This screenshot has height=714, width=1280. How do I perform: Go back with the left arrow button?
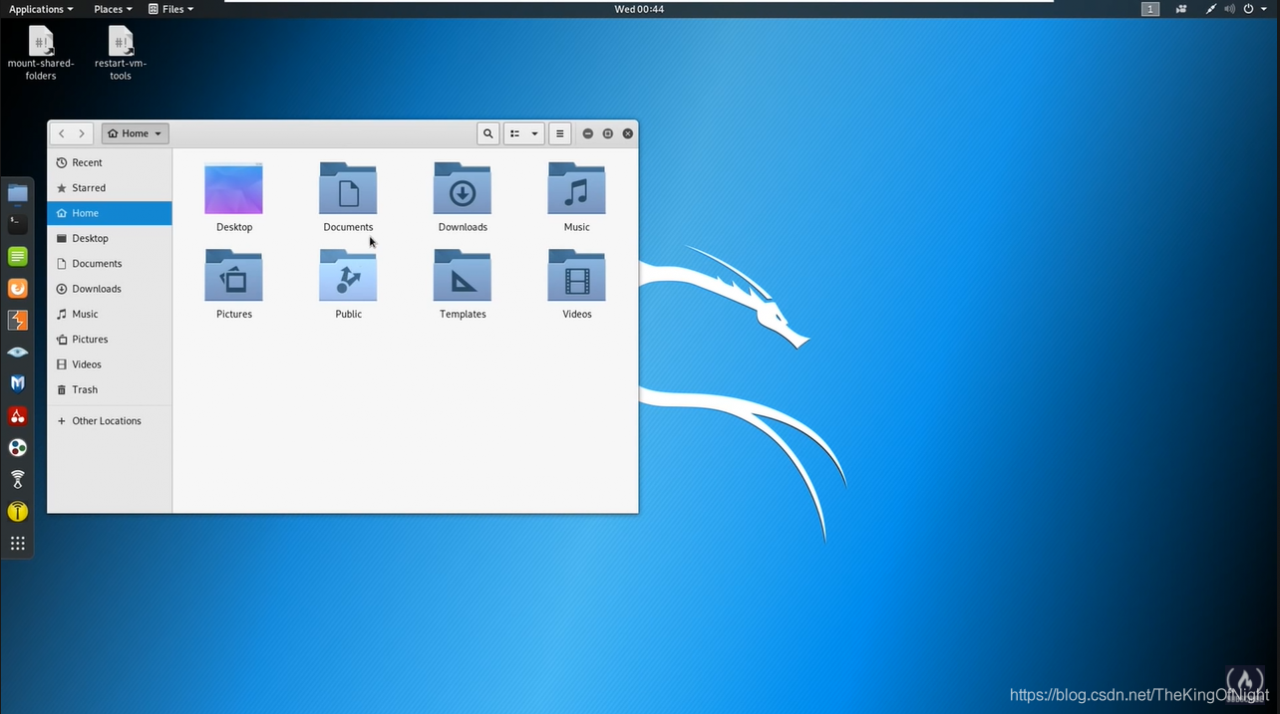61,133
